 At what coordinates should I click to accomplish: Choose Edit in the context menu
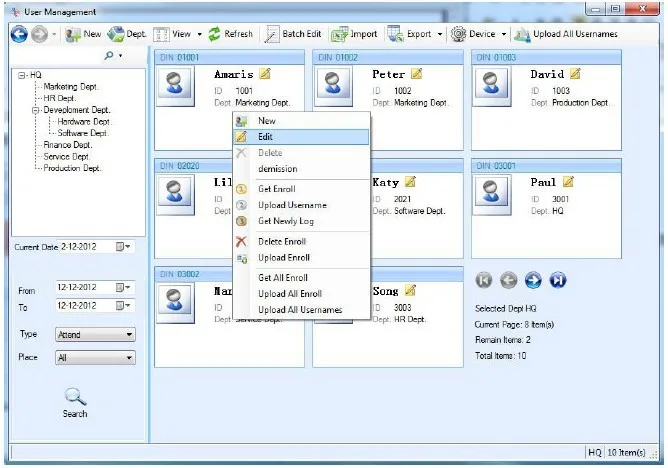pyautogui.click(x=301, y=137)
